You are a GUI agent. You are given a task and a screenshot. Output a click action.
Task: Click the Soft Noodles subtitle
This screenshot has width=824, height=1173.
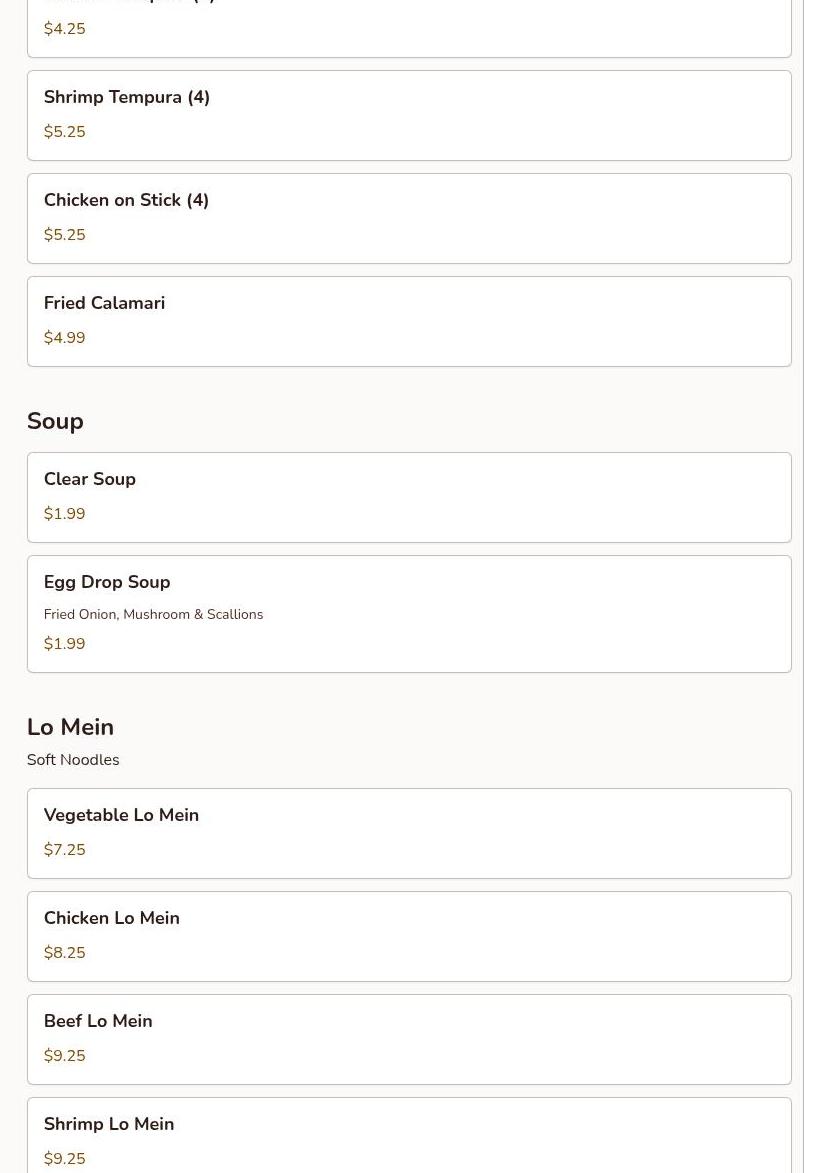click(73, 760)
